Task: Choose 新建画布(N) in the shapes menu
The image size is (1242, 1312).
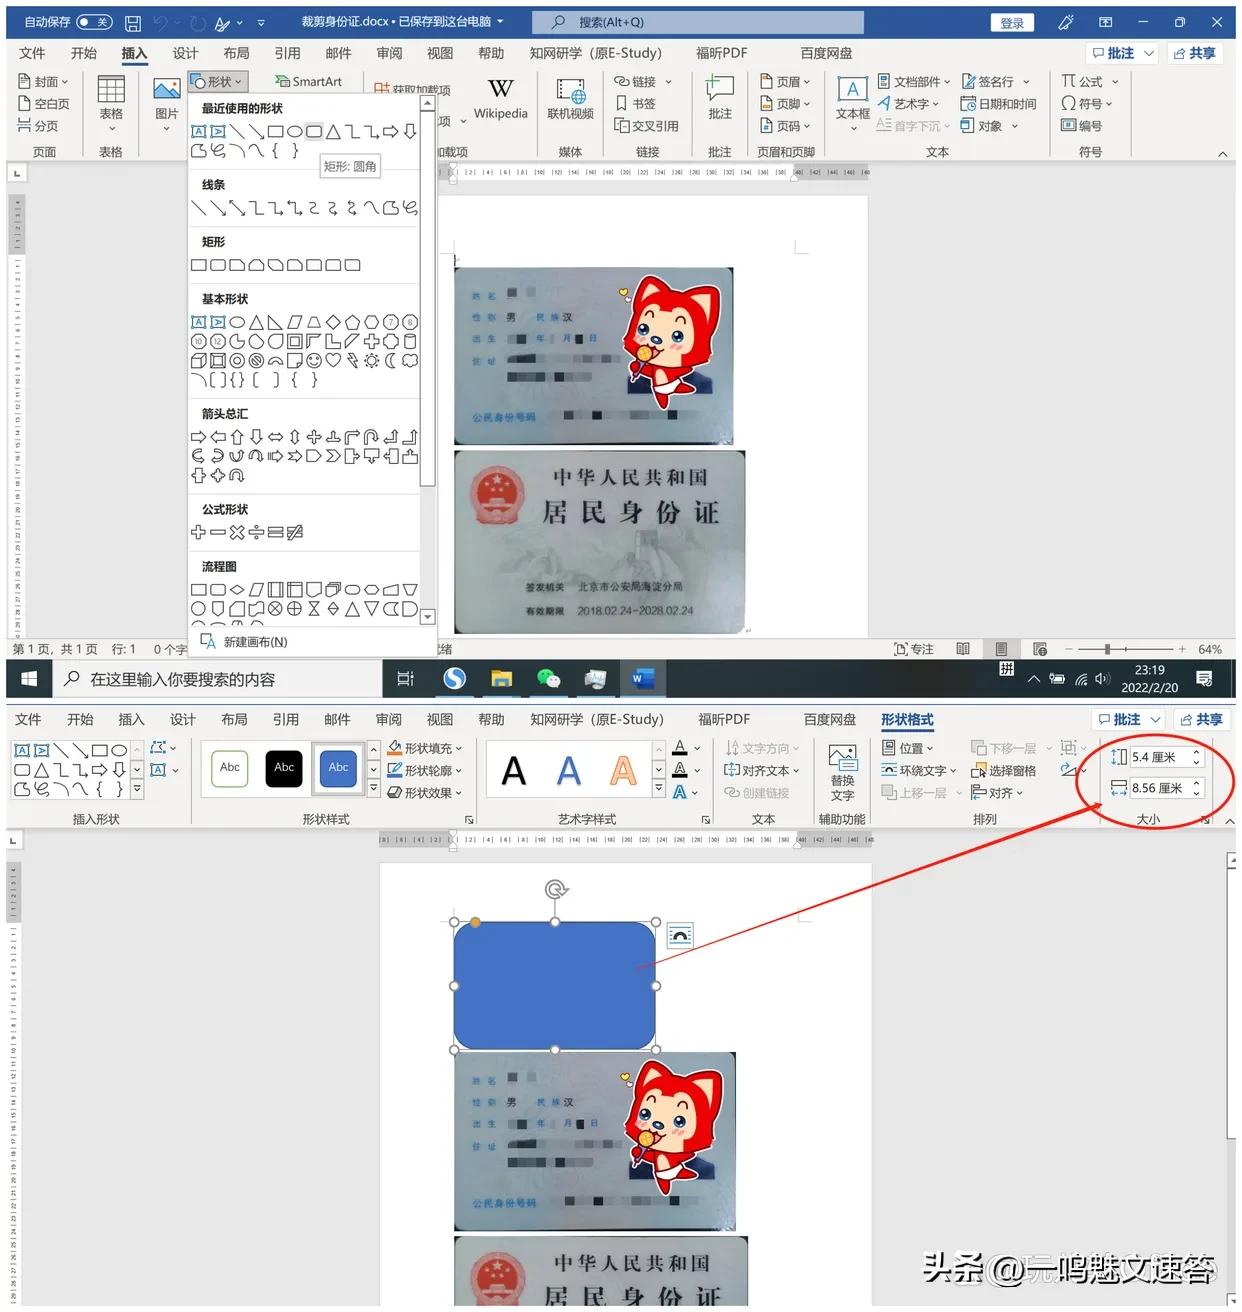Action: (x=253, y=641)
